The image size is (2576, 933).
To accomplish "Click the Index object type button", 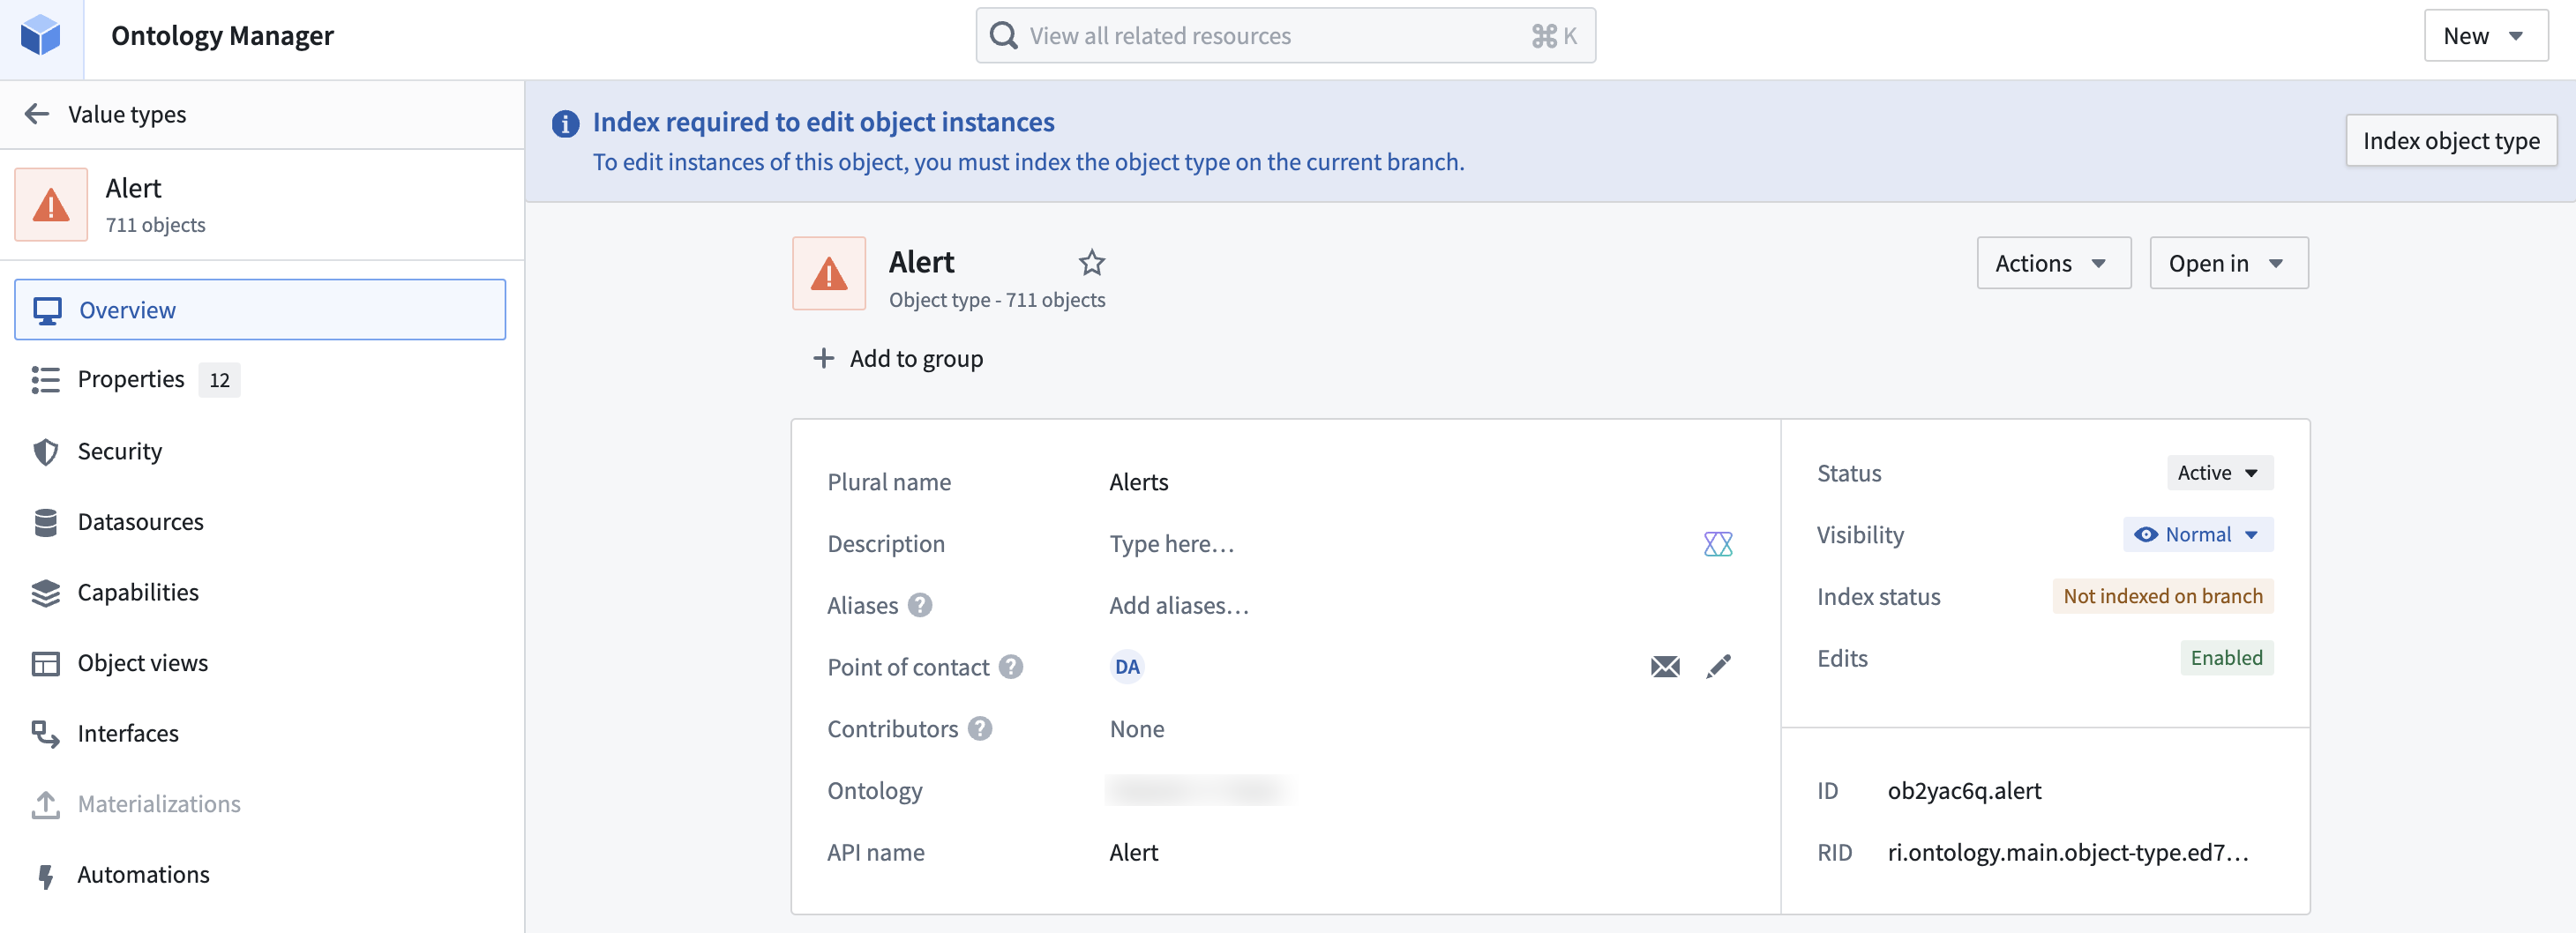I will [2450, 140].
